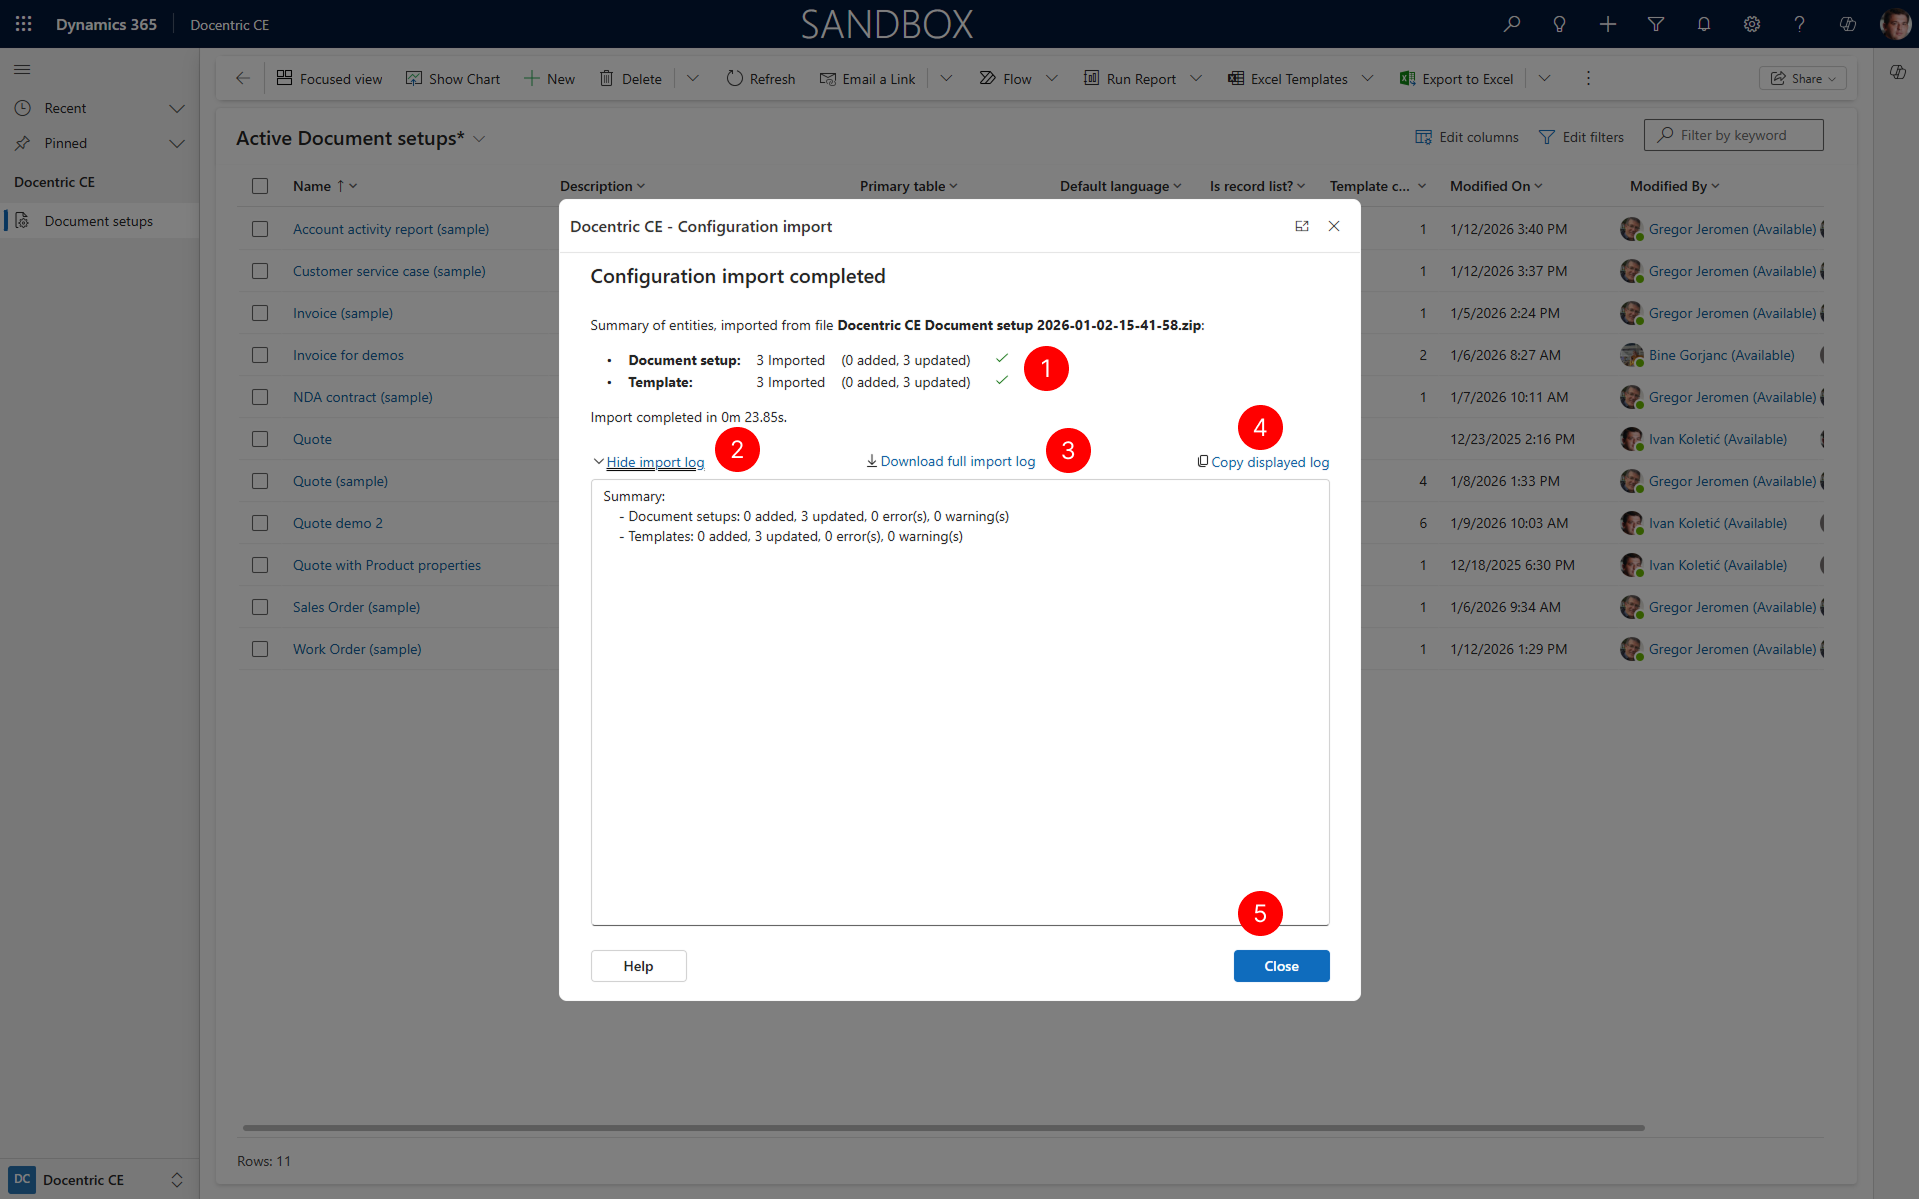Open the more commands vertical ellipsis
The height and width of the screenshot is (1199, 1919).
click(1588, 78)
